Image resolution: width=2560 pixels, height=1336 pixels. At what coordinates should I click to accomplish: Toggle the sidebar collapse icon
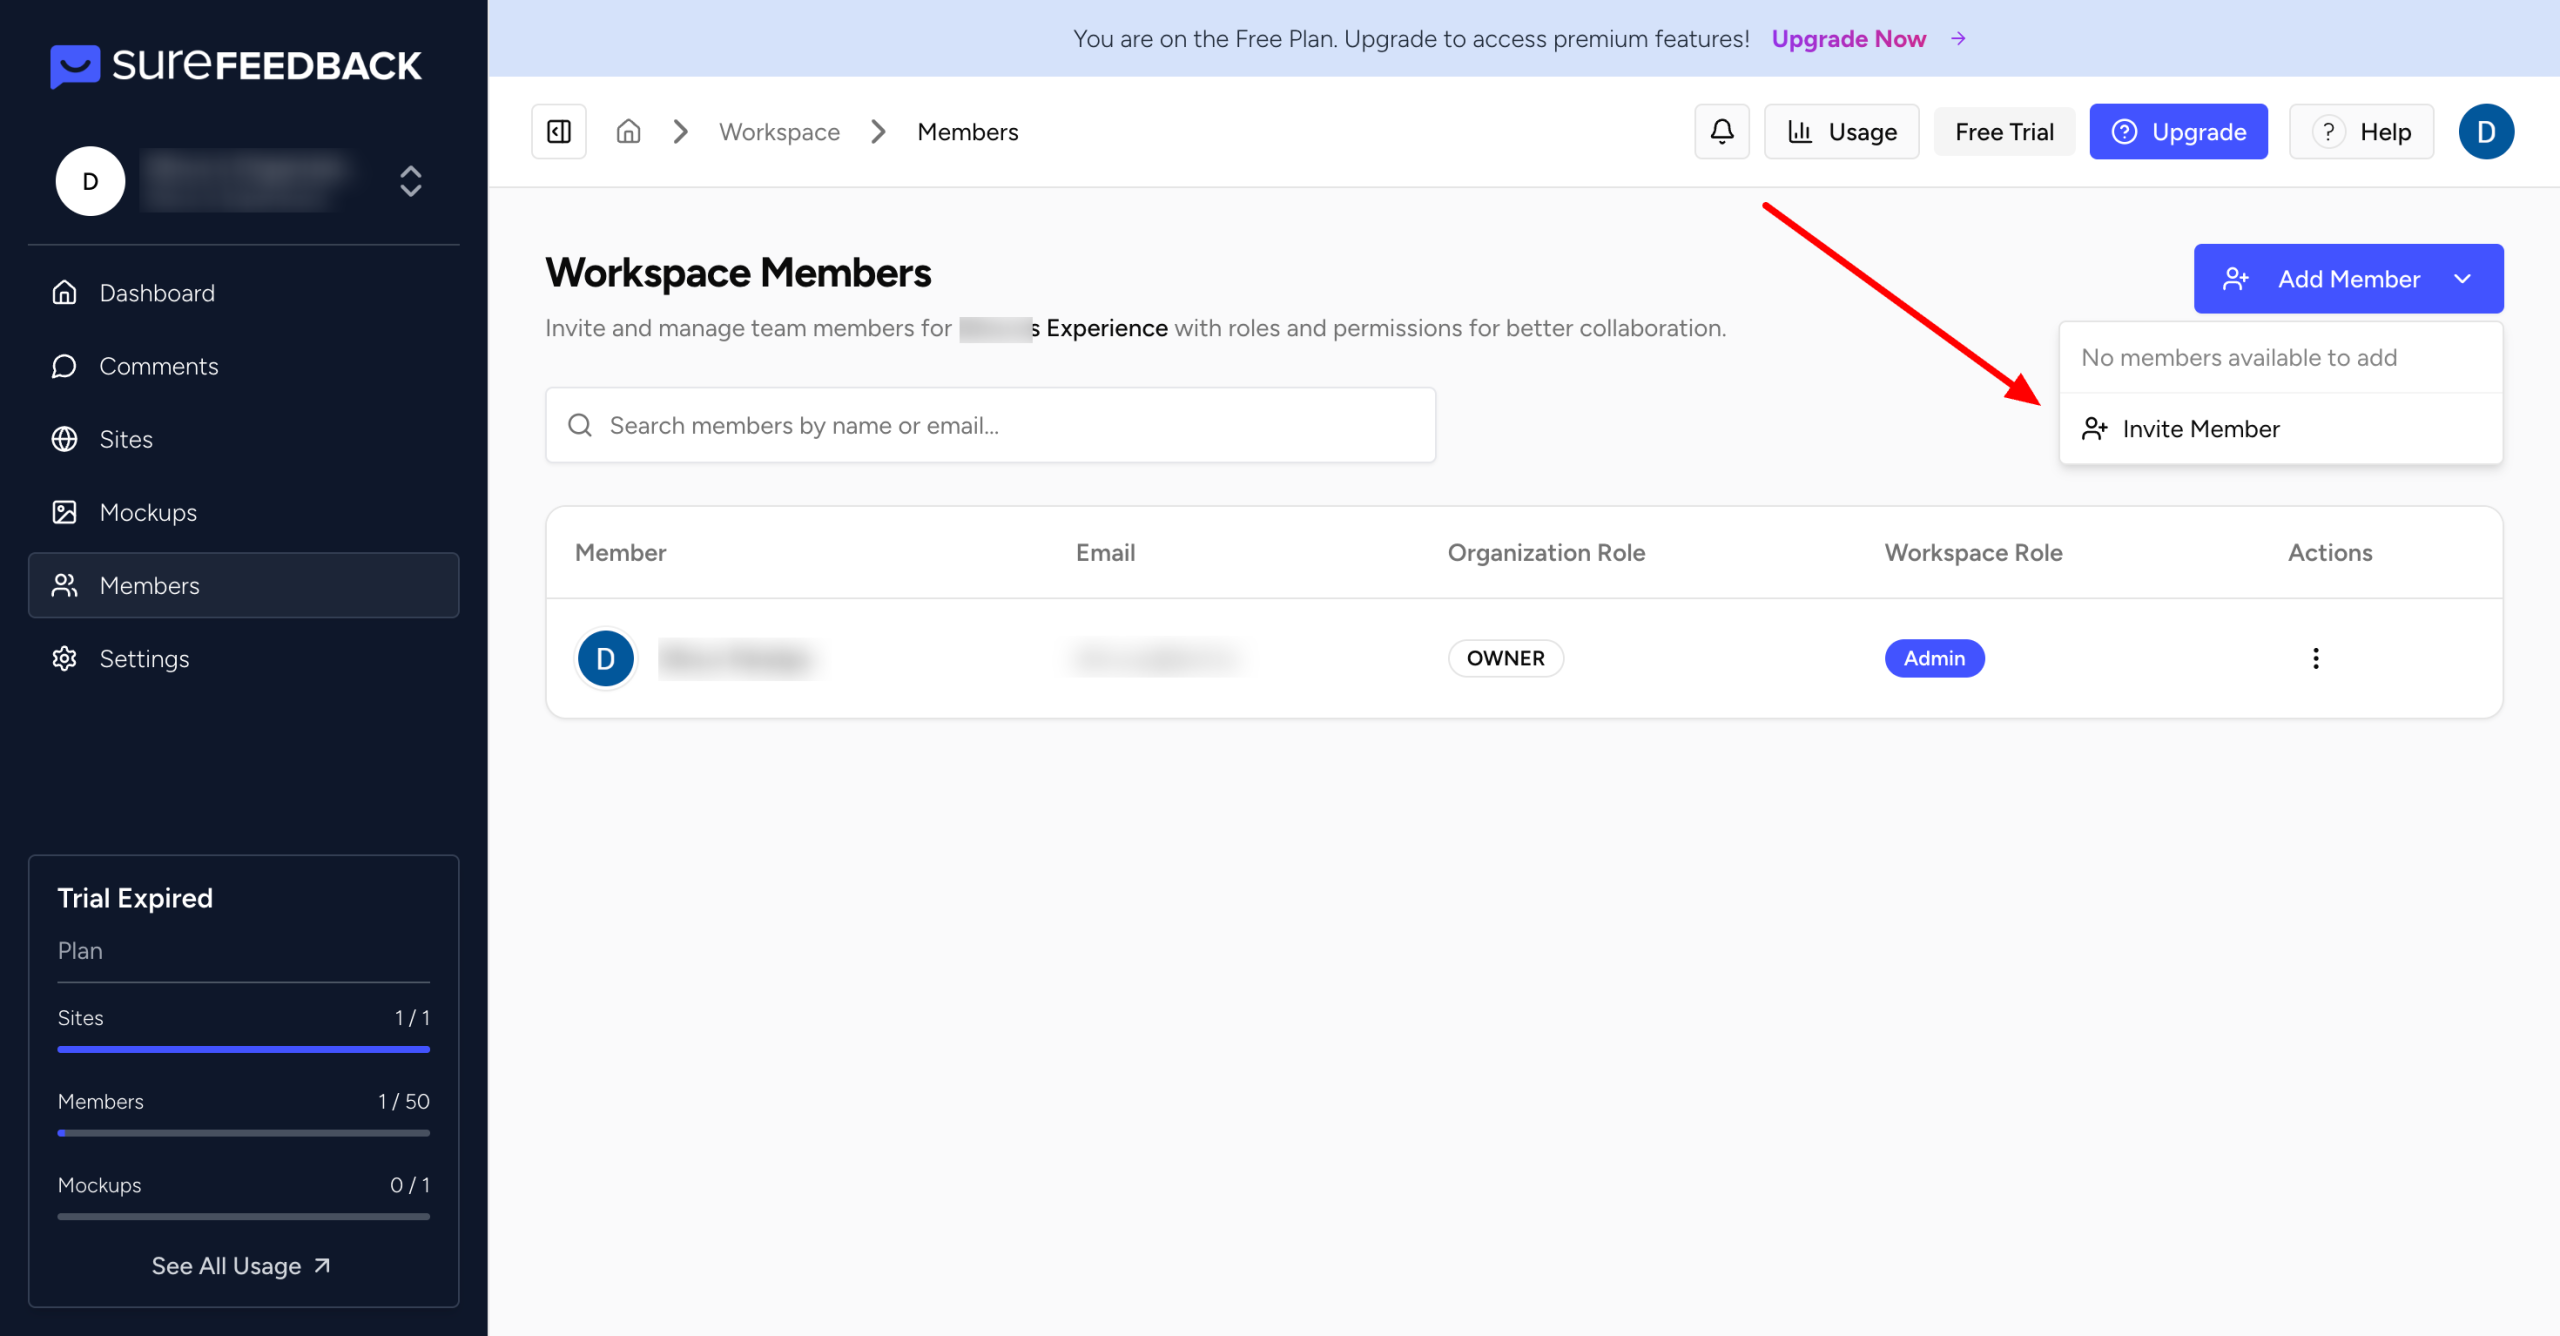559,131
